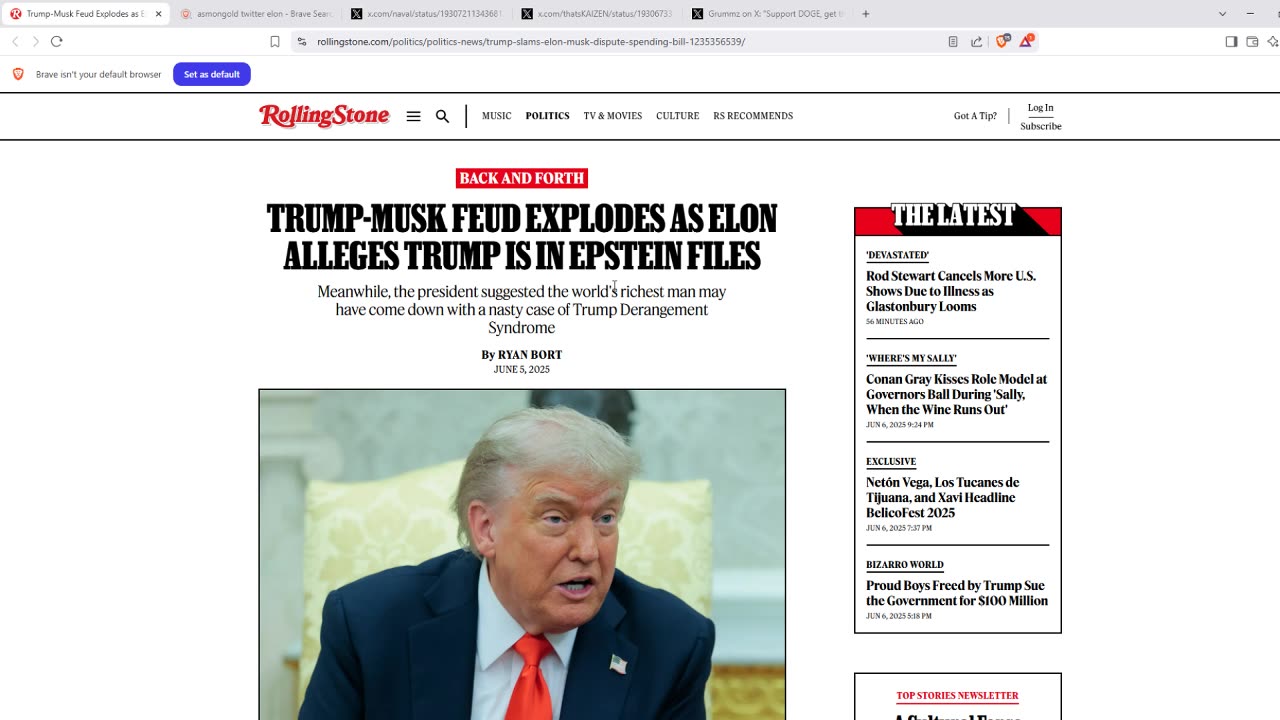This screenshot has width=1280, height=720.
Task: Open the CULTURE nav section
Action: coord(677,116)
